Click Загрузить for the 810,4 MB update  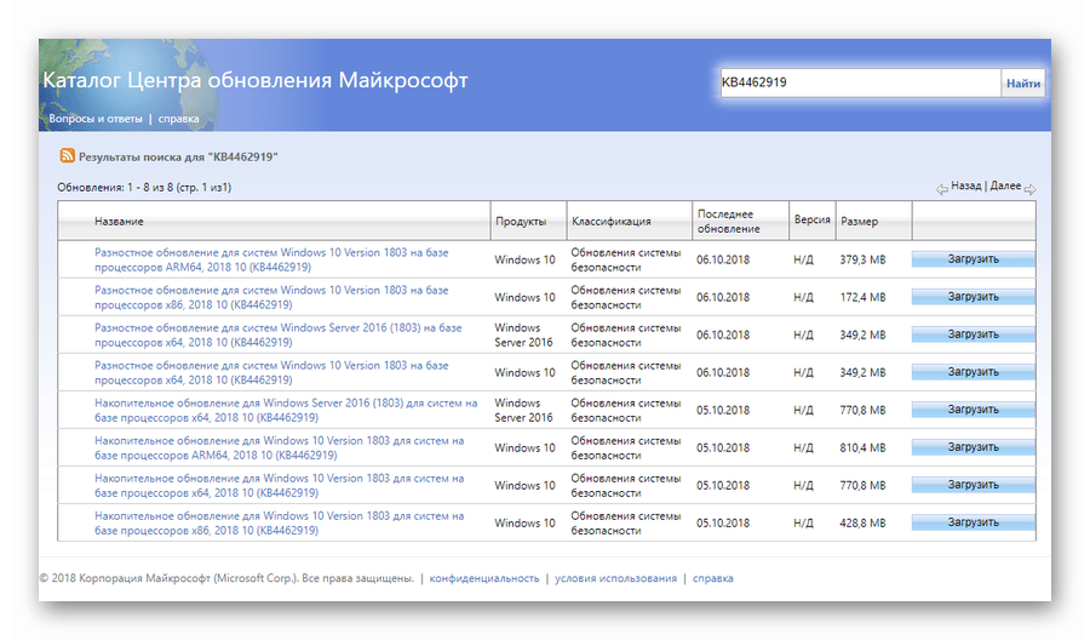click(973, 447)
